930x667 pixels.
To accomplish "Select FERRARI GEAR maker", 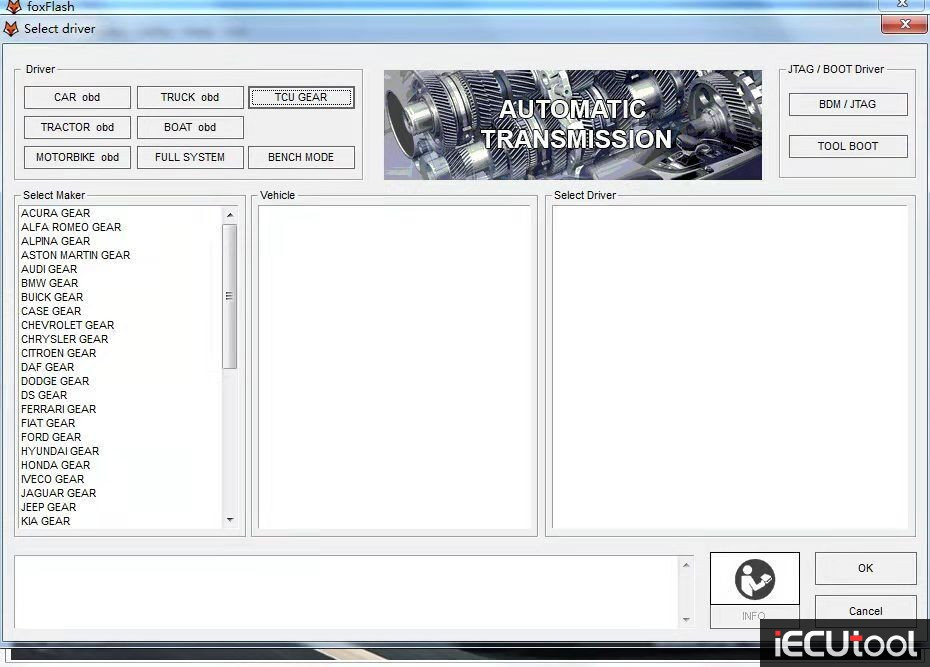I will pos(59,409).
